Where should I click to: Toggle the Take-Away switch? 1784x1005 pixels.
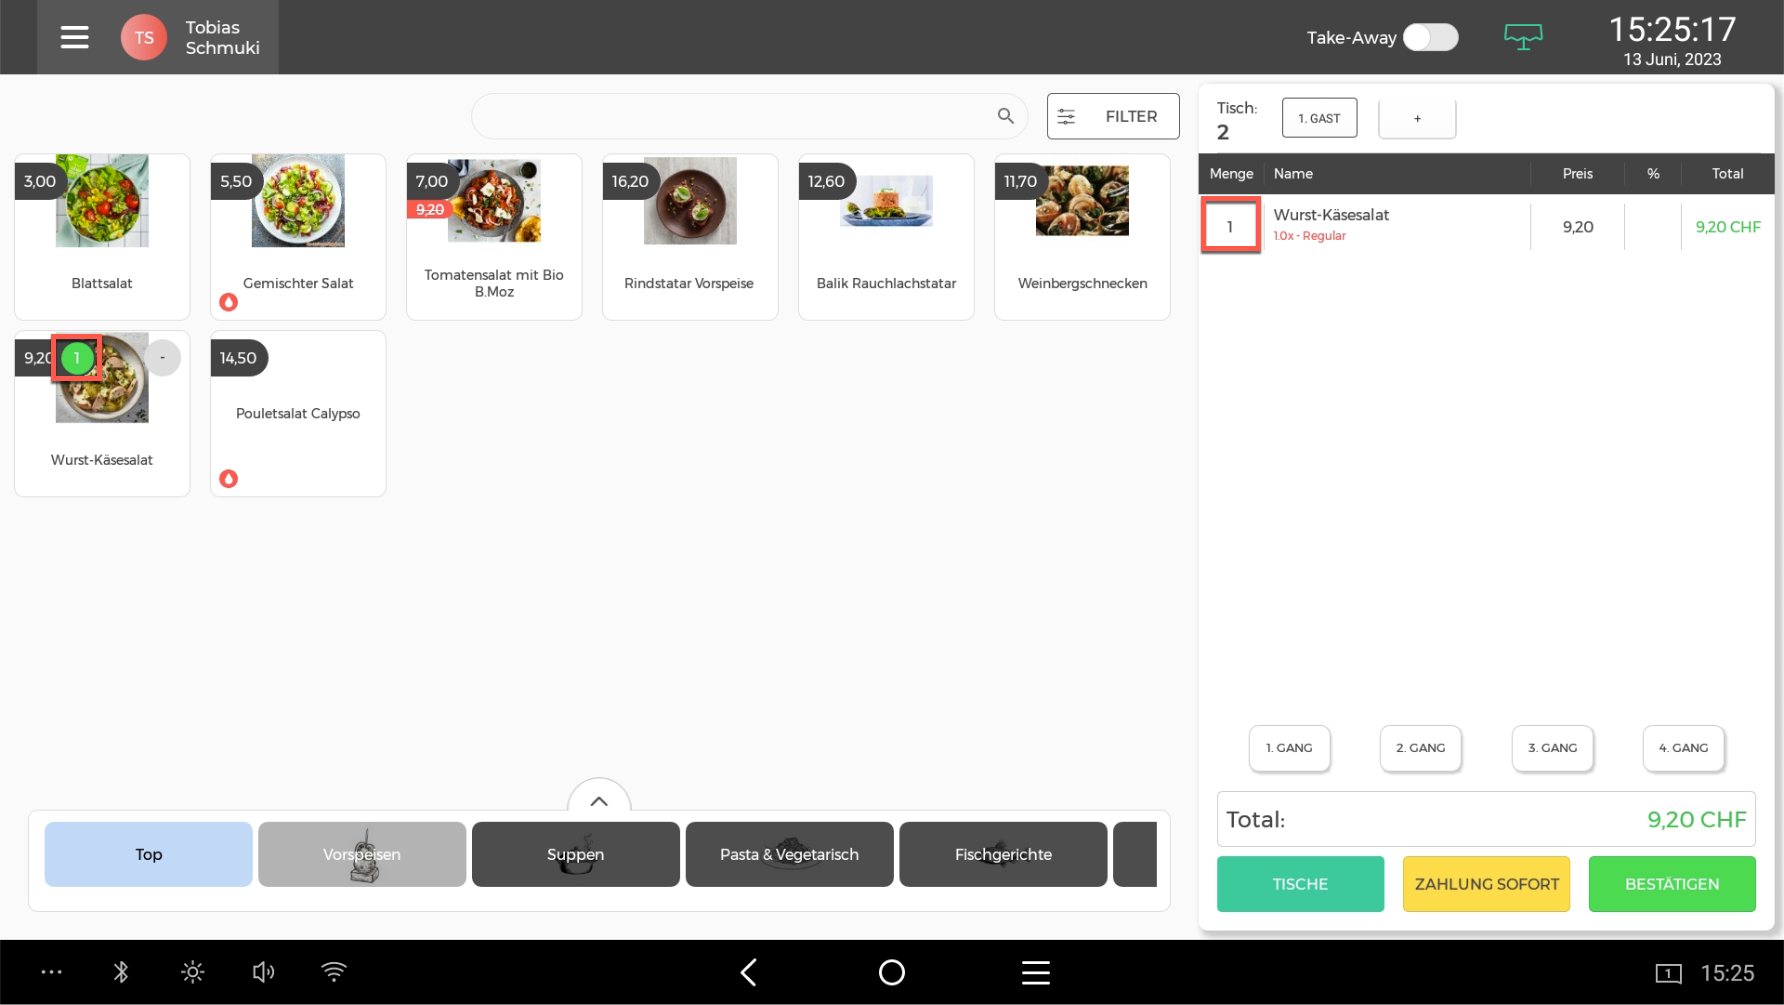click(1430, 37)
